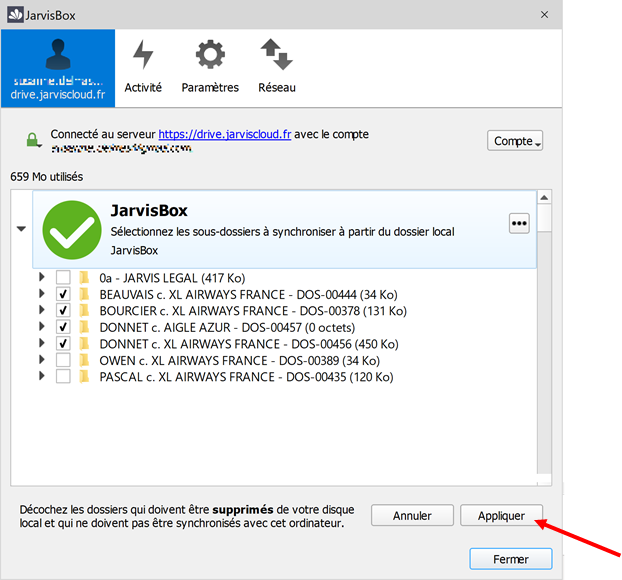
Task: Select DONNET c. AIGLE AZUR row text
Action: (x=227, y=327)
